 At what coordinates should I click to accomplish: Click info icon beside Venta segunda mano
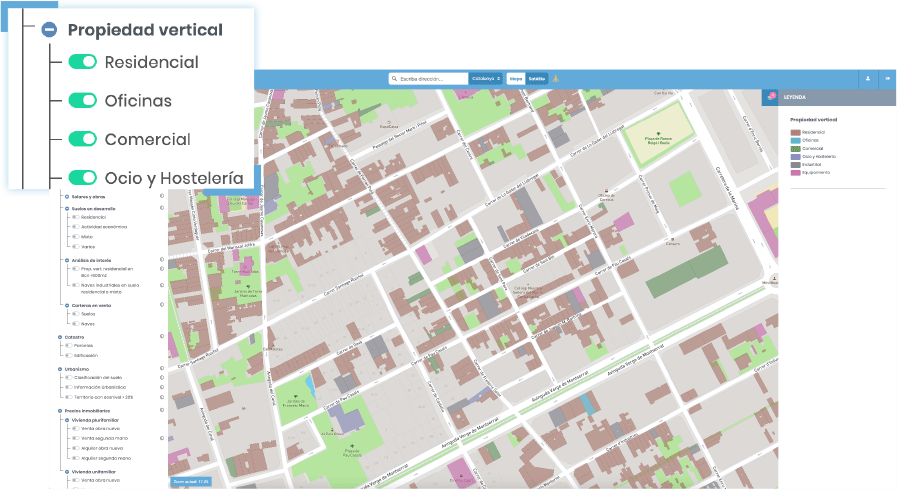point(162,438)
